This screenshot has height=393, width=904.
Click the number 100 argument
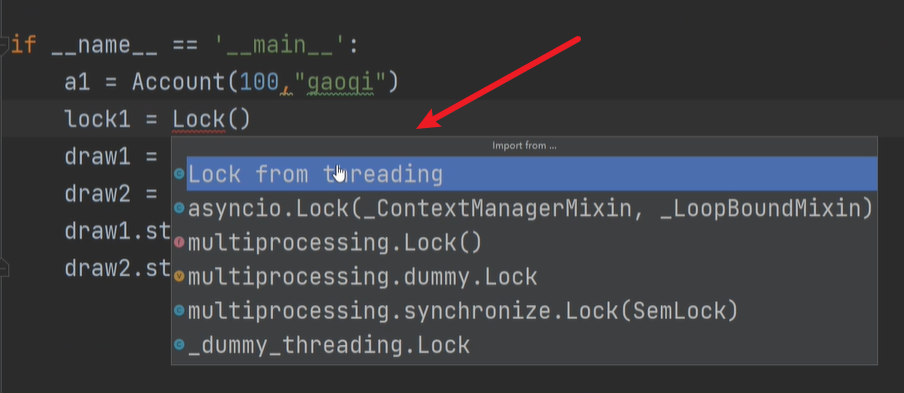(x=259, y=82)
